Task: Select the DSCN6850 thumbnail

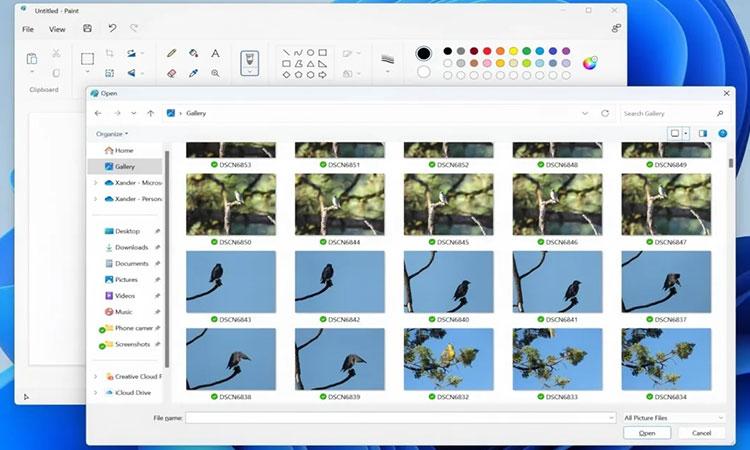Action: tap(231, 204)
